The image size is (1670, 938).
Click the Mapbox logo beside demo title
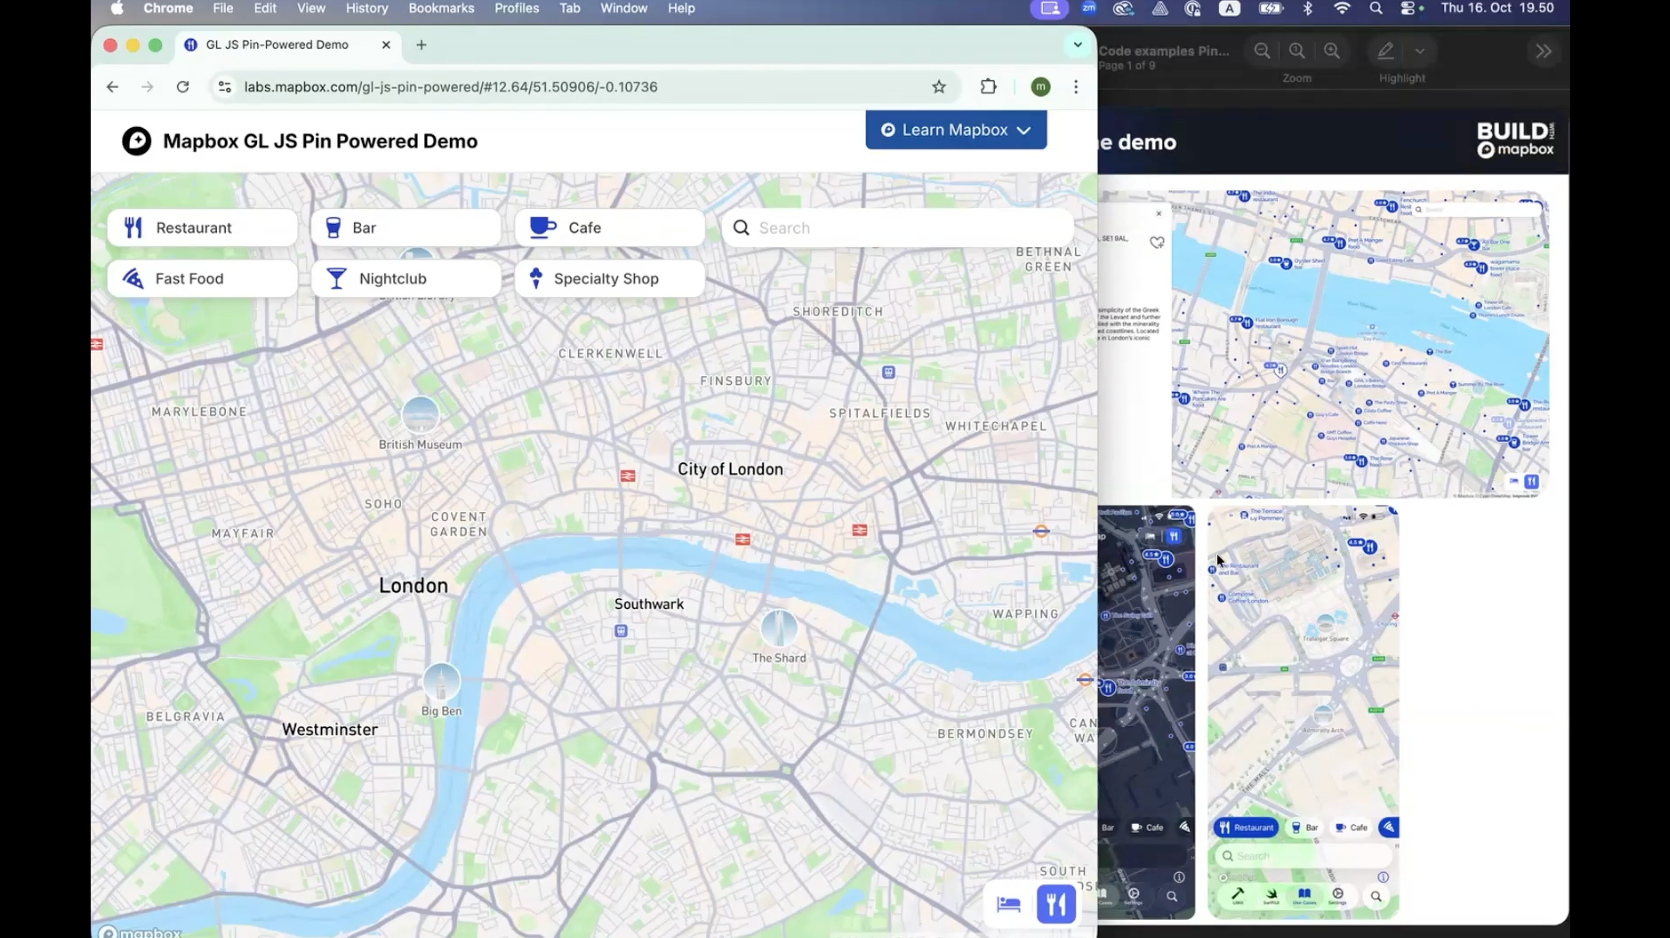137,141
